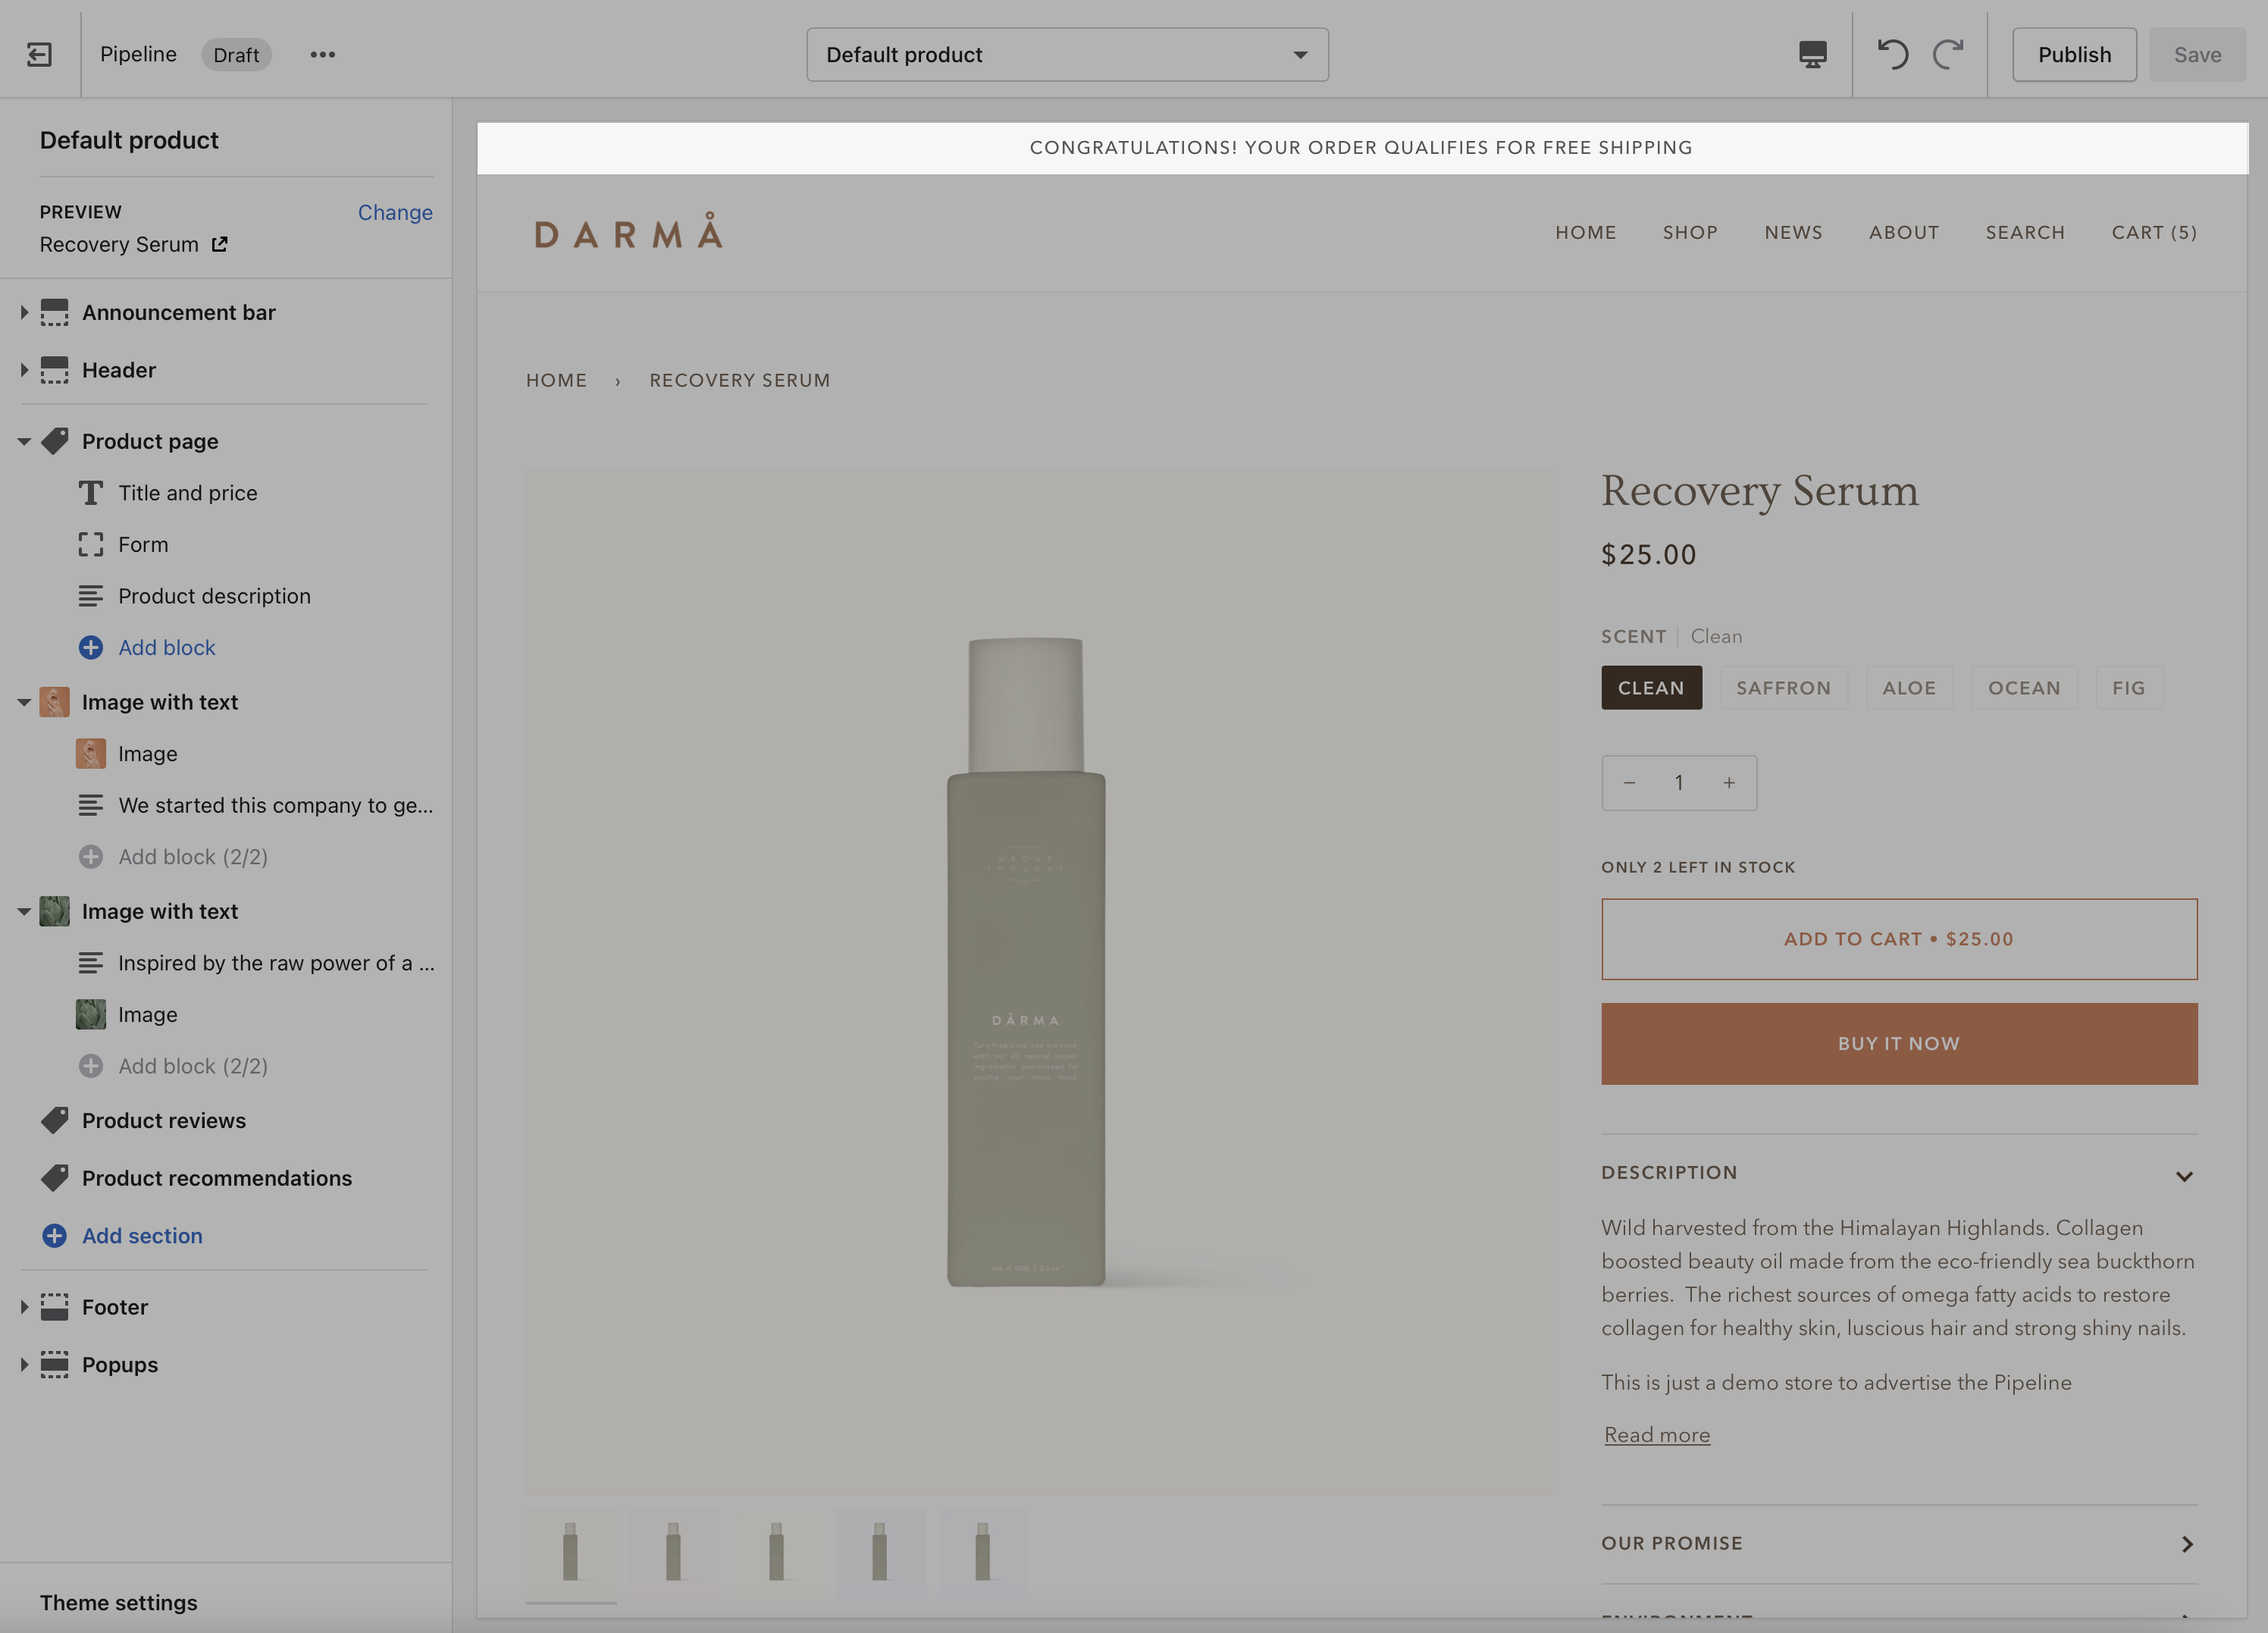2268x1633 pixels.
Task: Click the desktop preview monitor icon
Action: (x=1812, y=54)
